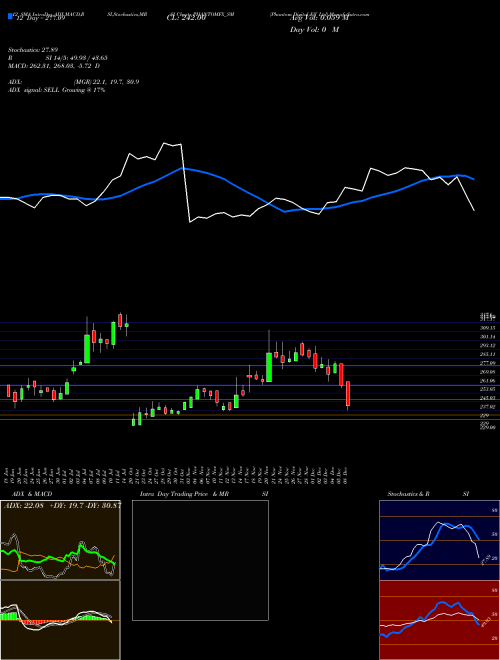Click the 'MACD: 262.31, 268.03, -5.72 D' line
500x660 pixels.
[x=54, y=66]
